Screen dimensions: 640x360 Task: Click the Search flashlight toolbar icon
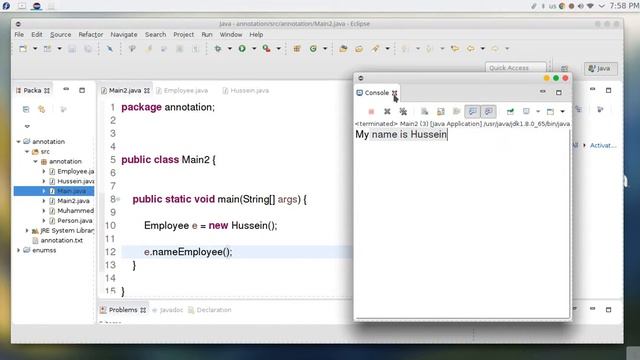[375, 49]
